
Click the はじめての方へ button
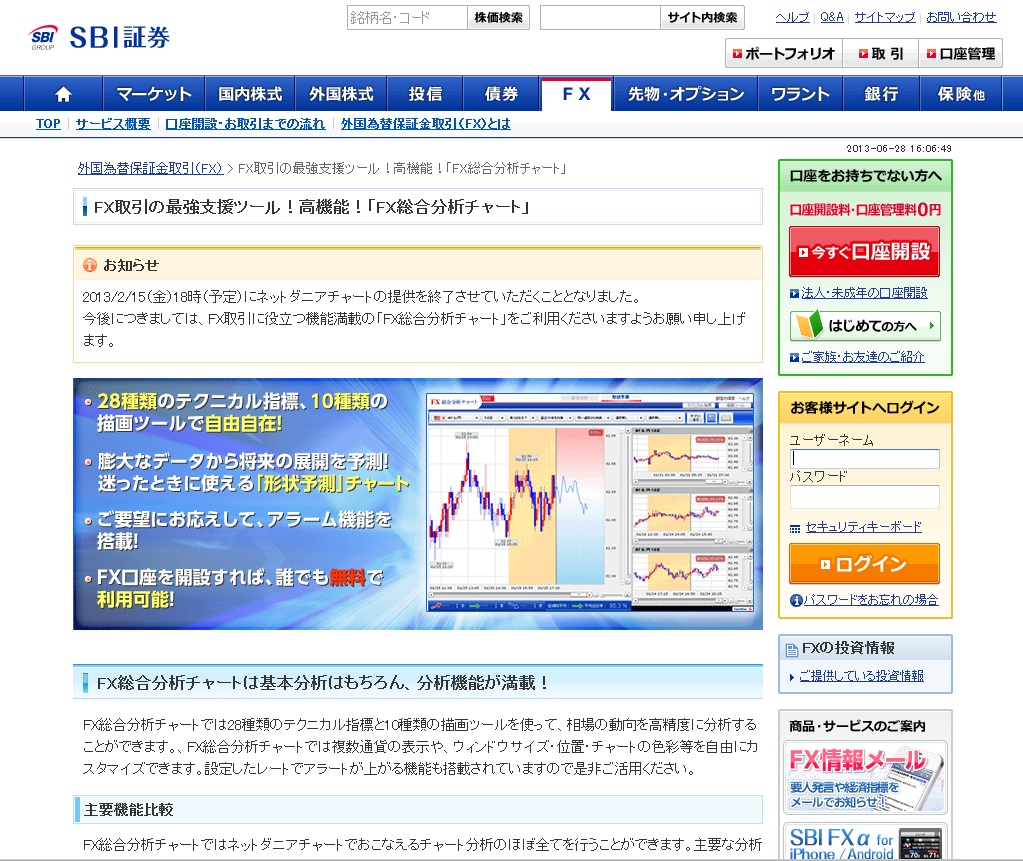point(865,325)
